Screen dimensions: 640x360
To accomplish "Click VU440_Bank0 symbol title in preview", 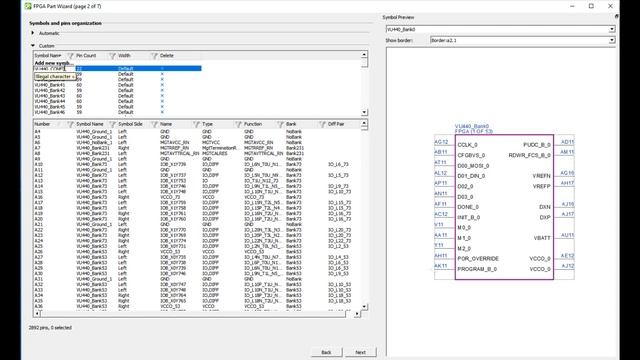I will coord(472,127).
